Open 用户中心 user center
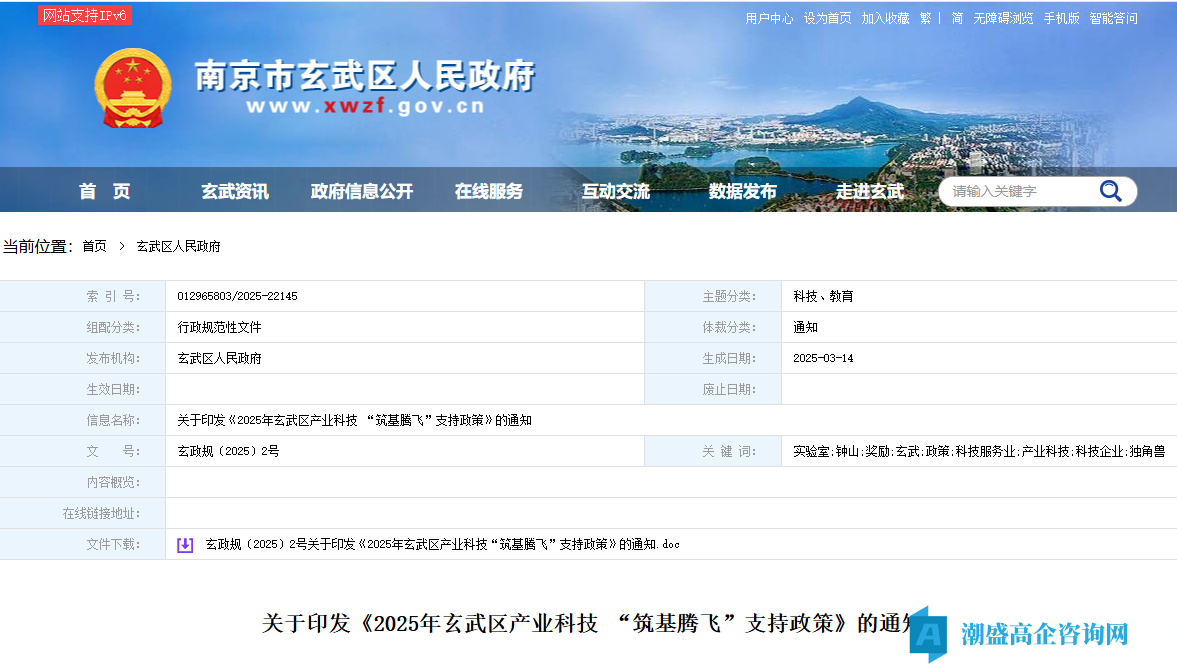This screenshot has width=1177, height=669. tap(767, 17)
